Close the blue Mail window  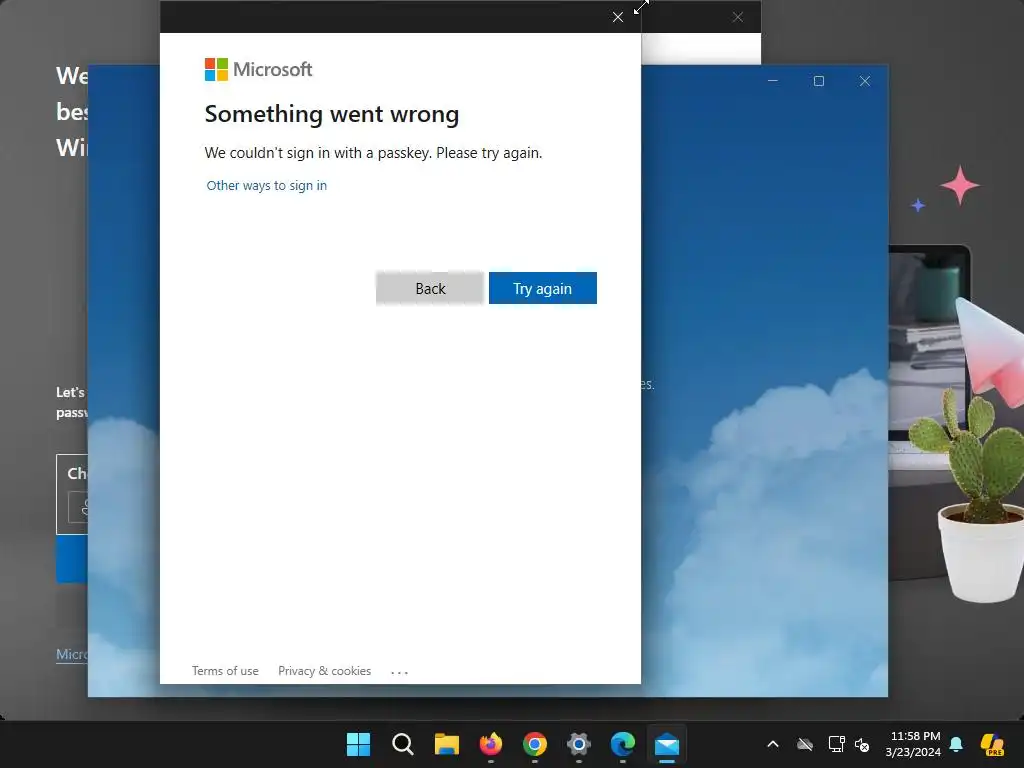click(865, 81)
